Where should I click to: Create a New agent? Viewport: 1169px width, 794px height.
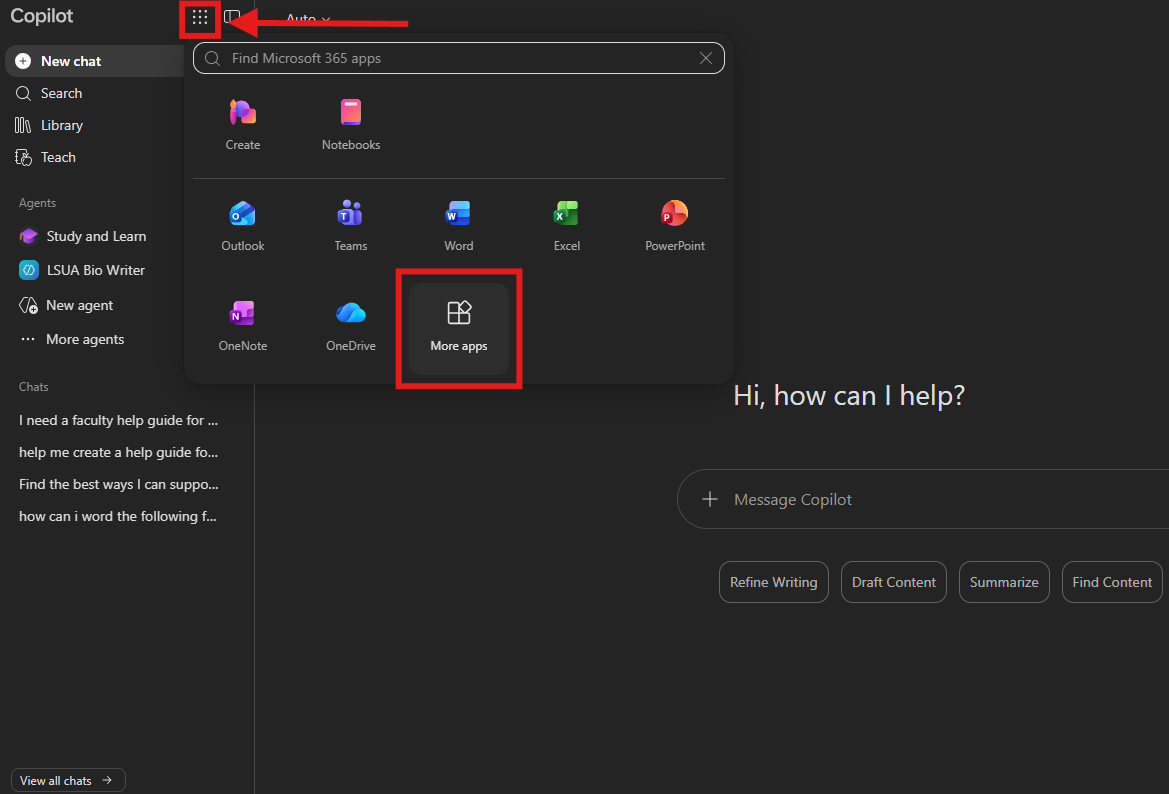(x=79, y=305)
